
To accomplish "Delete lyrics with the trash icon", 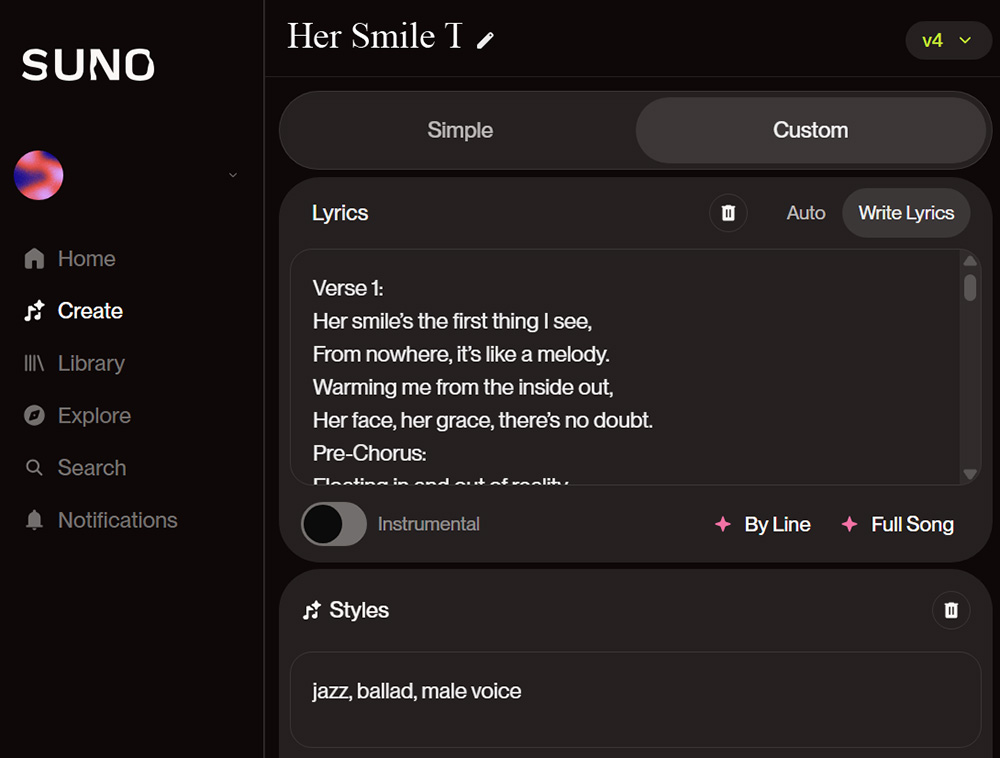I will point(728,213).
